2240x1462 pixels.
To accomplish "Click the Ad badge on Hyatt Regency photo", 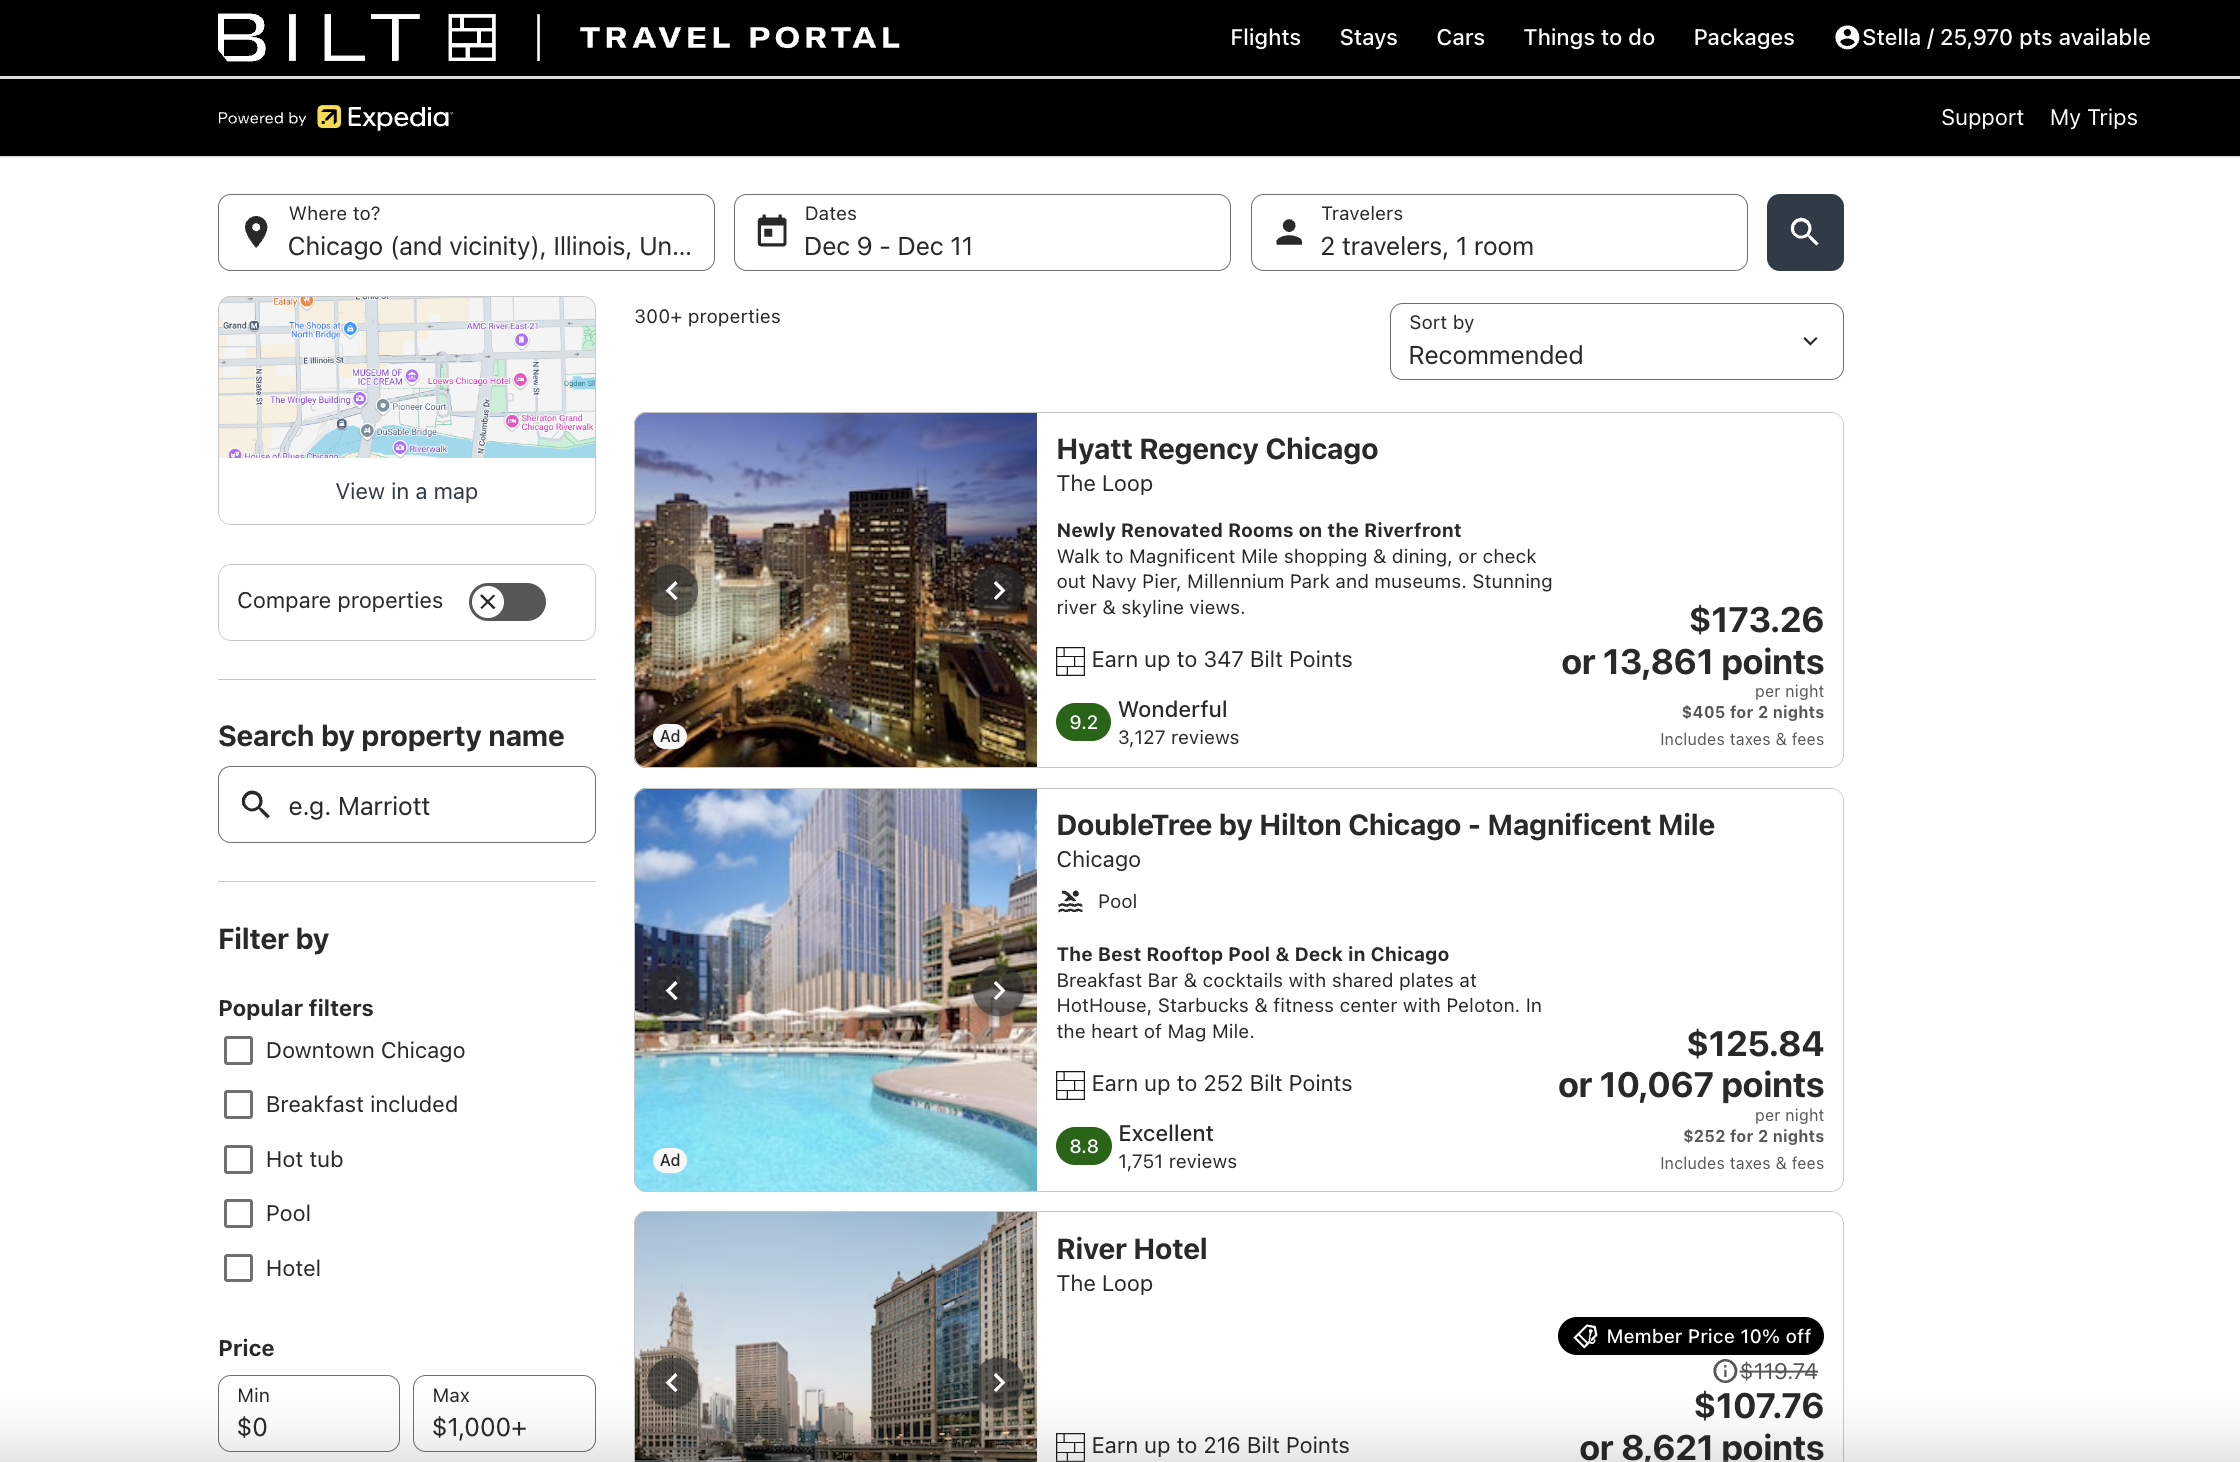I will coord(670,736).
